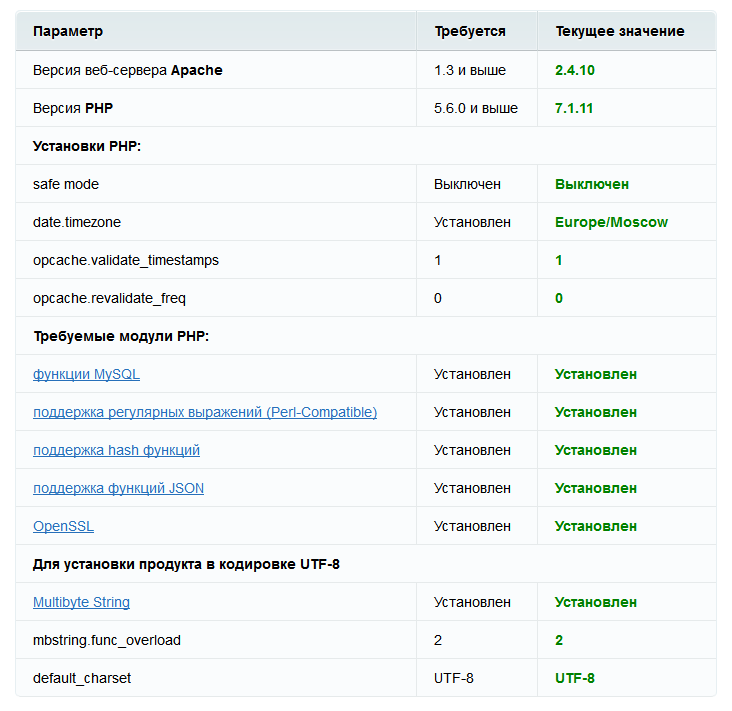Select the PHP version value 7.1.11
The width and height of the screenshot is (732, 711).
click(x=574, y=108)
